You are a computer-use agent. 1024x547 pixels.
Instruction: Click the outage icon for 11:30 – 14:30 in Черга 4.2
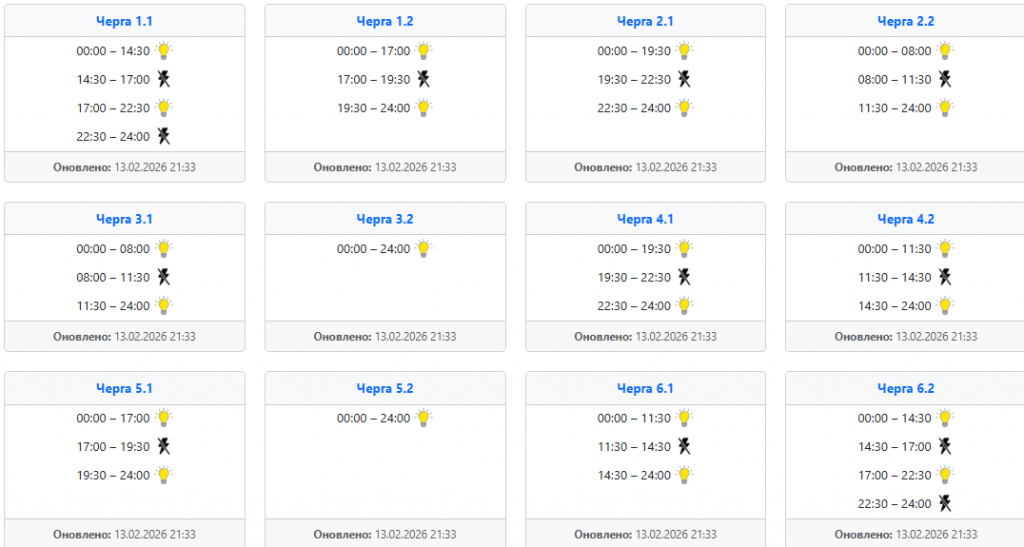[x=945, y=277]
